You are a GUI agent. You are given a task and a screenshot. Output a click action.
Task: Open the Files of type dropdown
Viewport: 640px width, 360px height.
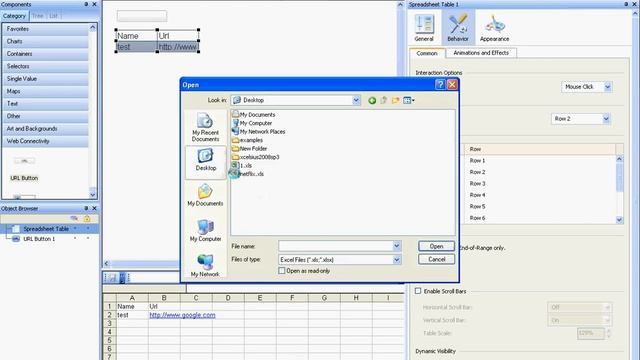click(x=396, y=260)
